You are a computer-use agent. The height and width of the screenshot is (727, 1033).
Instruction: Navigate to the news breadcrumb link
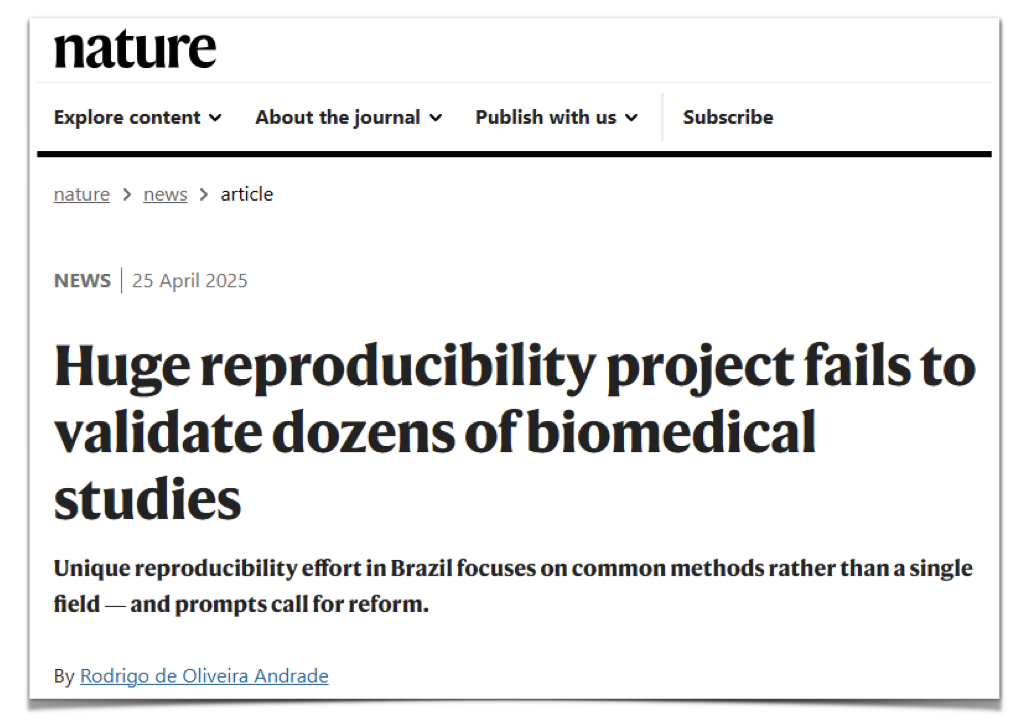click(x=165, y=195)
